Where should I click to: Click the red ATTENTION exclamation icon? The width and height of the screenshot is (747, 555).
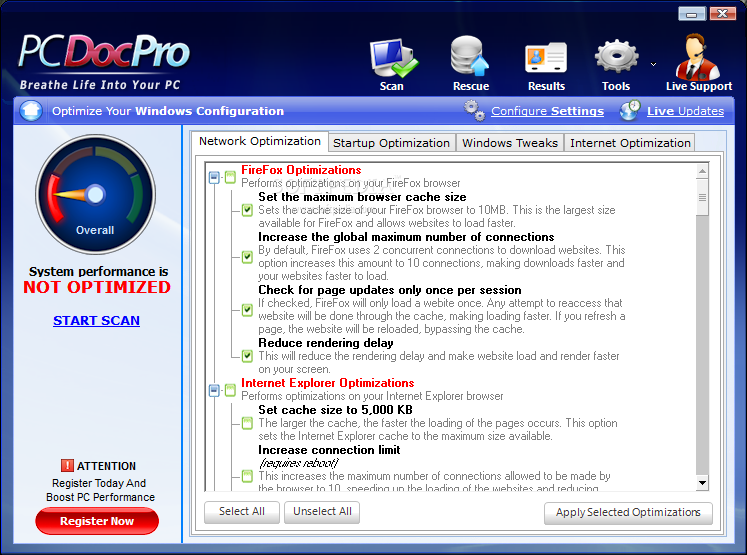(x=67, y=465)
